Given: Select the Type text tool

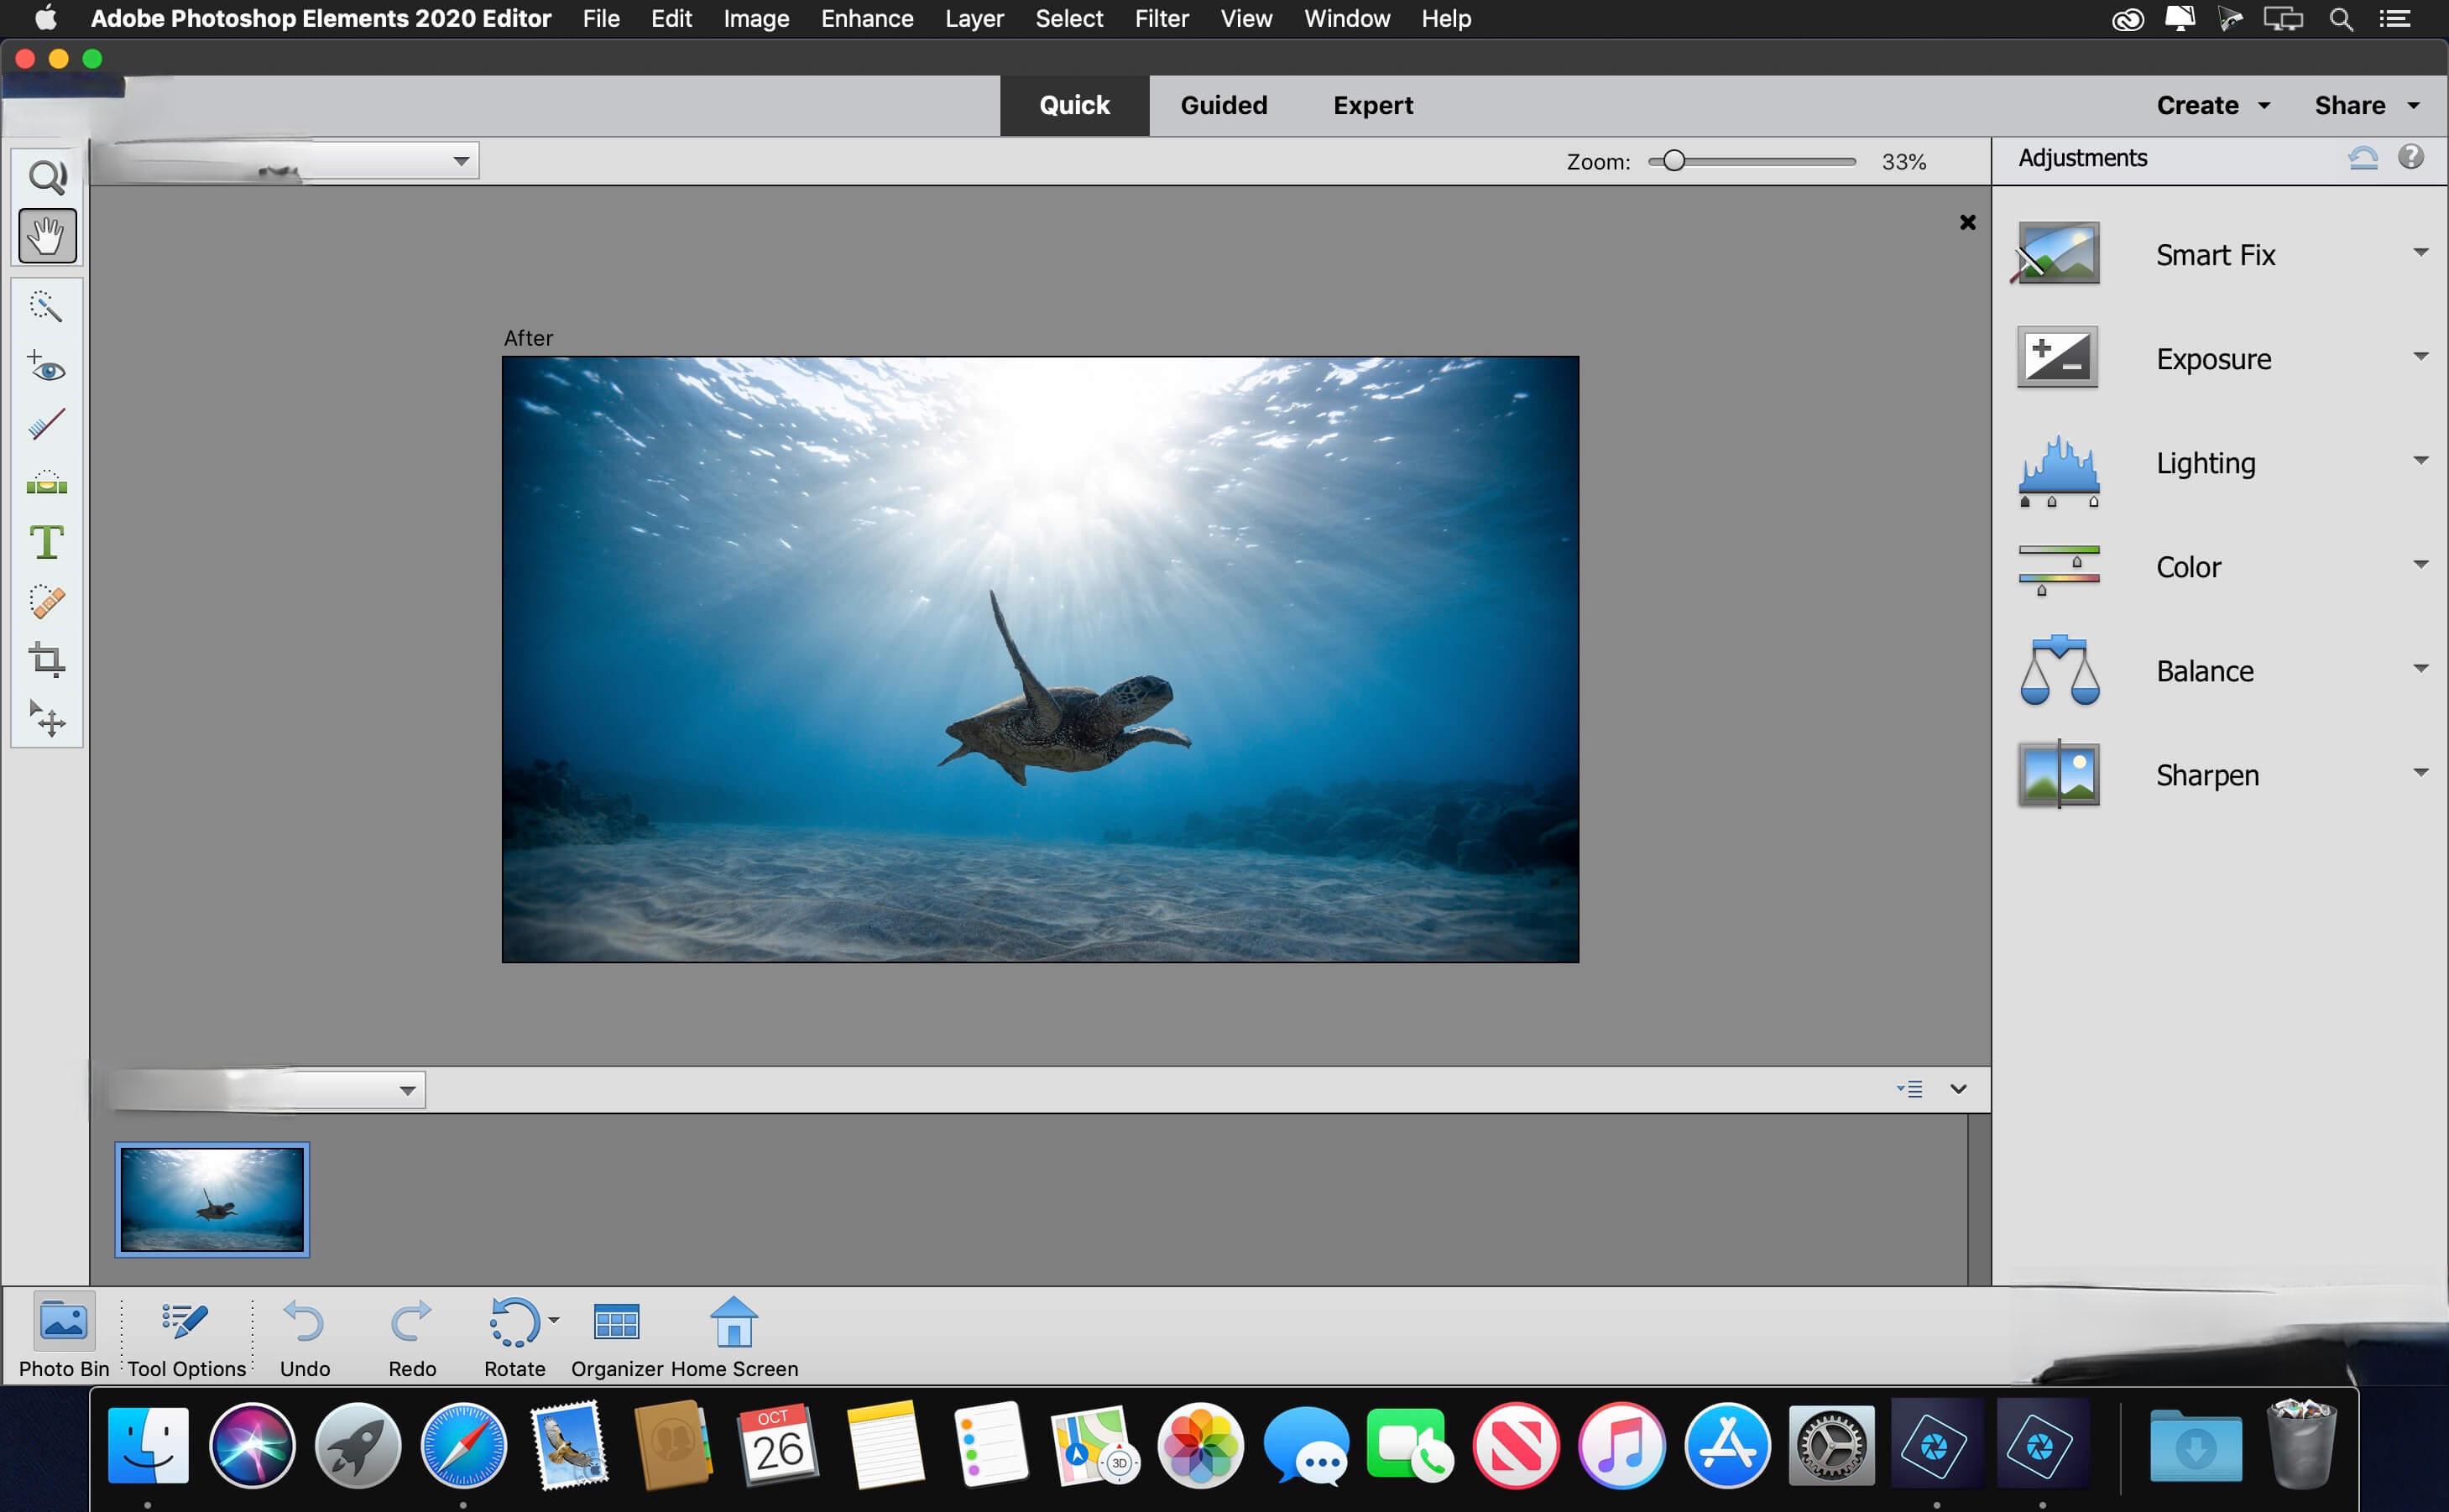Looking at the screenshot, I should (46, 542).
